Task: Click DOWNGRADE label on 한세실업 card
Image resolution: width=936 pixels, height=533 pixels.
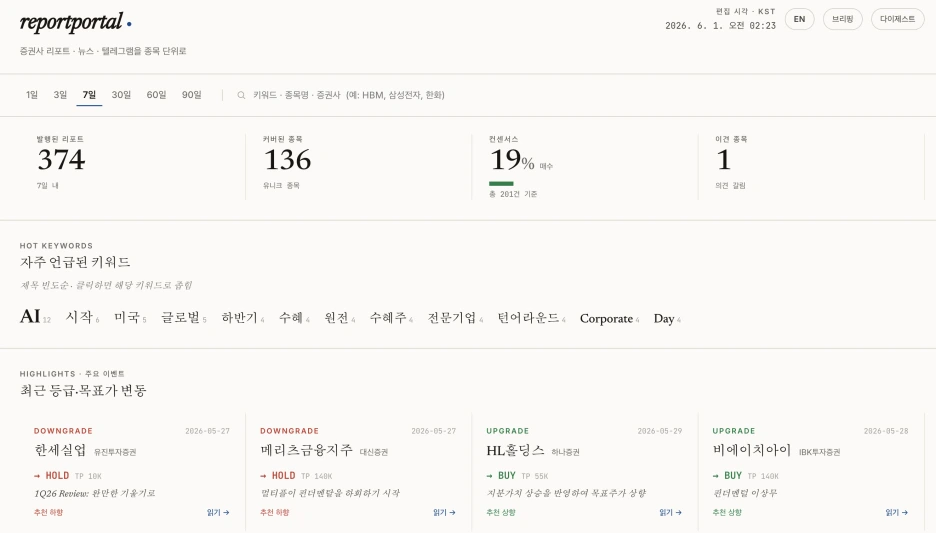Action: tap(63, 431)
